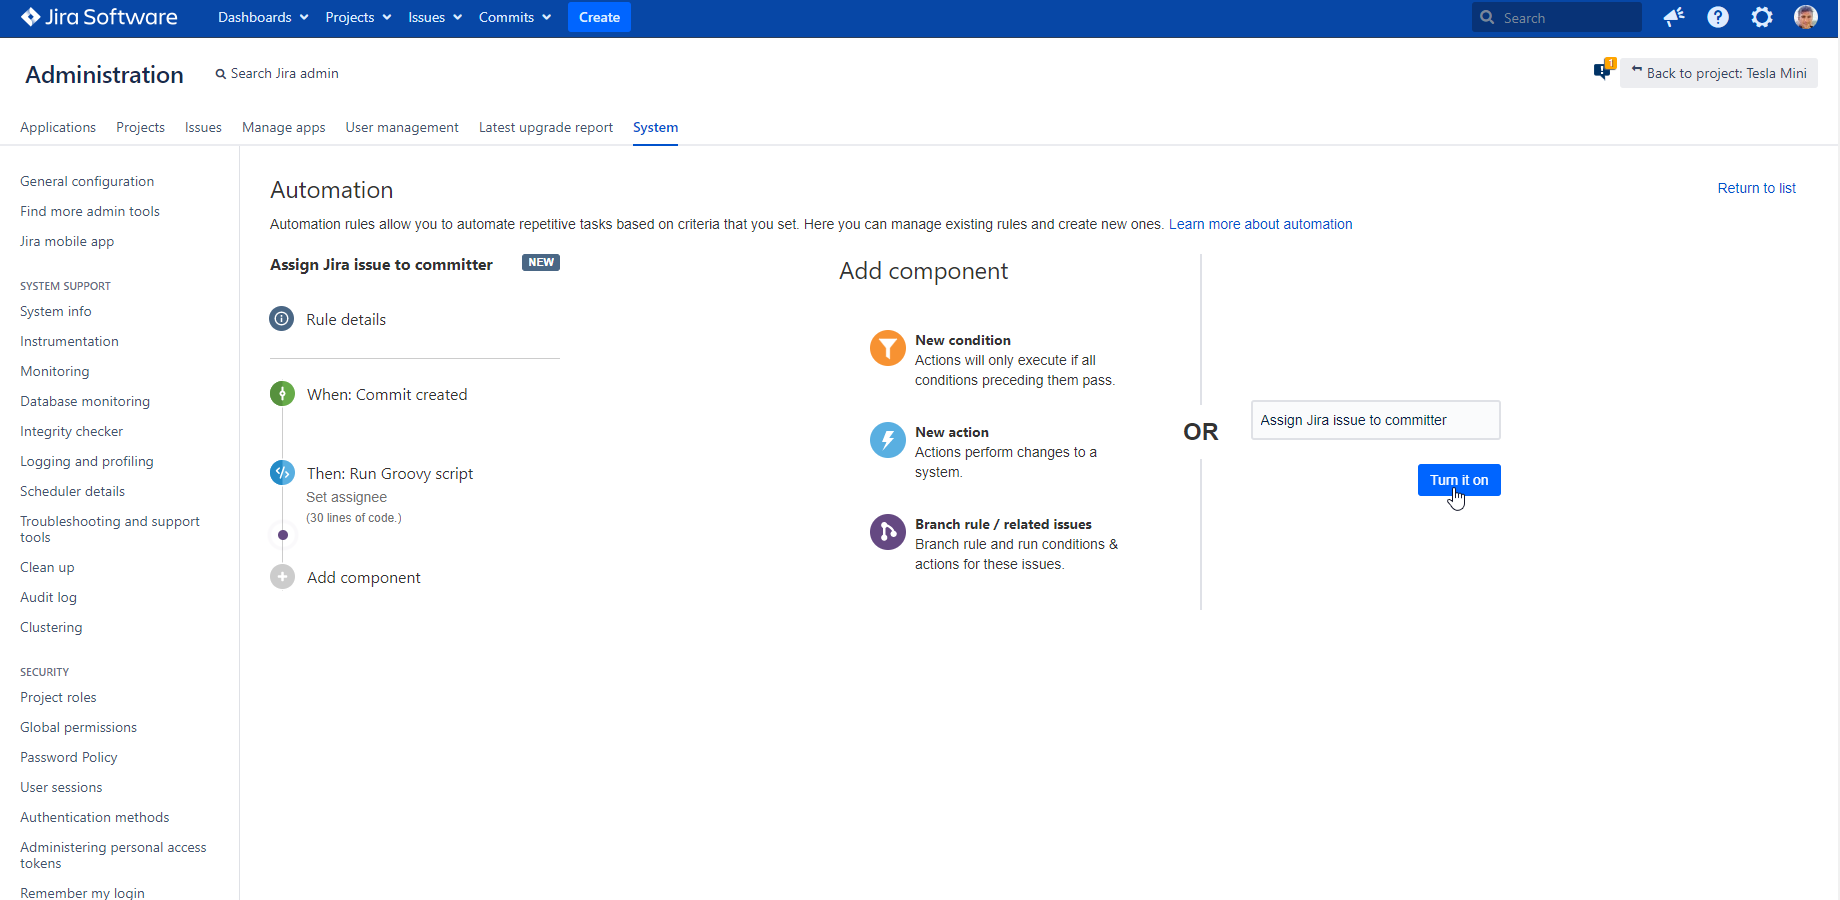Select the Commit created trigger icon
The image size is (1840, 900).
point(282,394)
